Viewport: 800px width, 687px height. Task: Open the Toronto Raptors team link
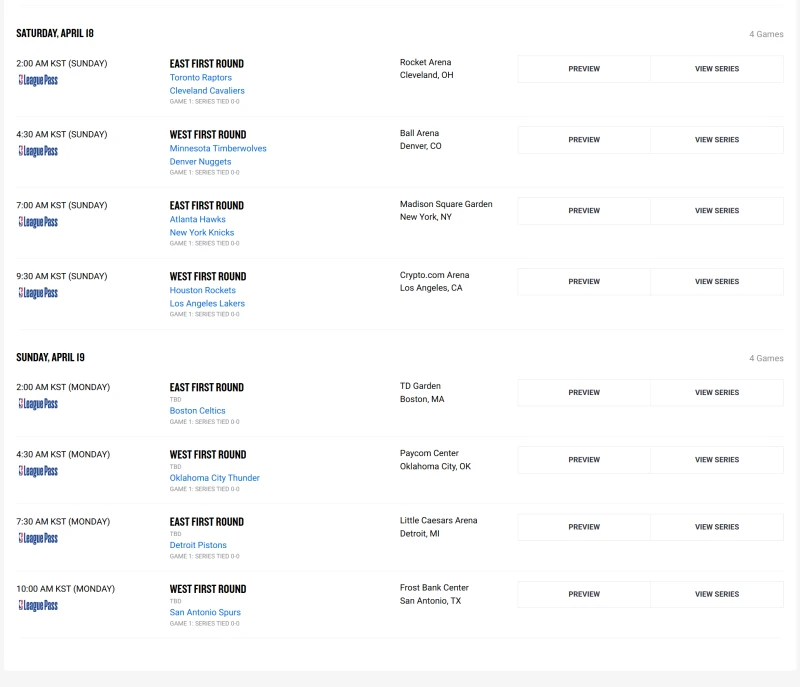[x=201, y=78]
